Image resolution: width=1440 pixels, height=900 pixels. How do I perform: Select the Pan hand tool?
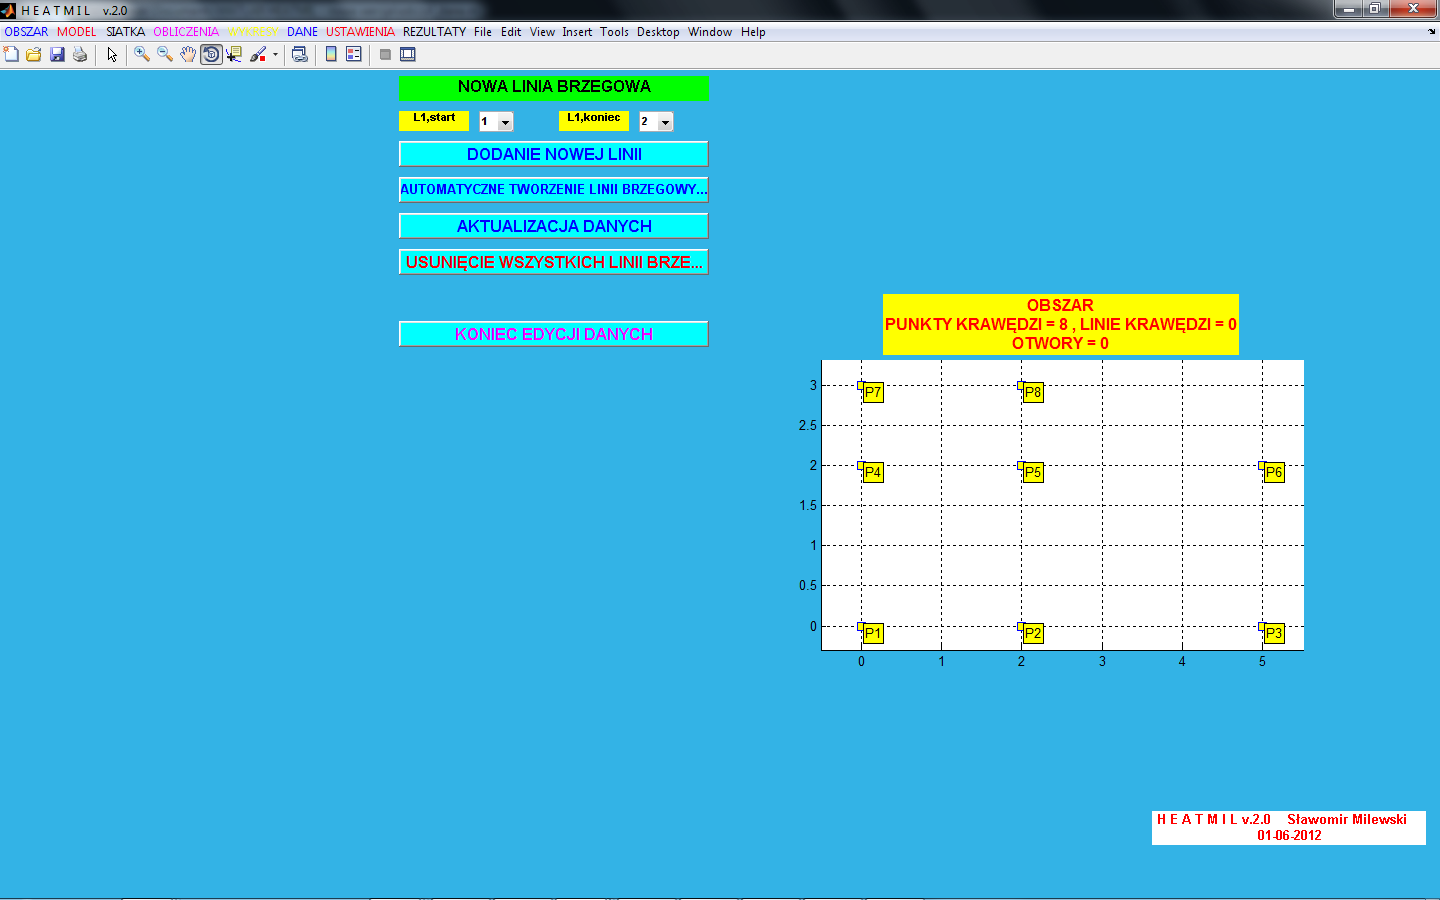pyautogui.click(x=188, y=55)
